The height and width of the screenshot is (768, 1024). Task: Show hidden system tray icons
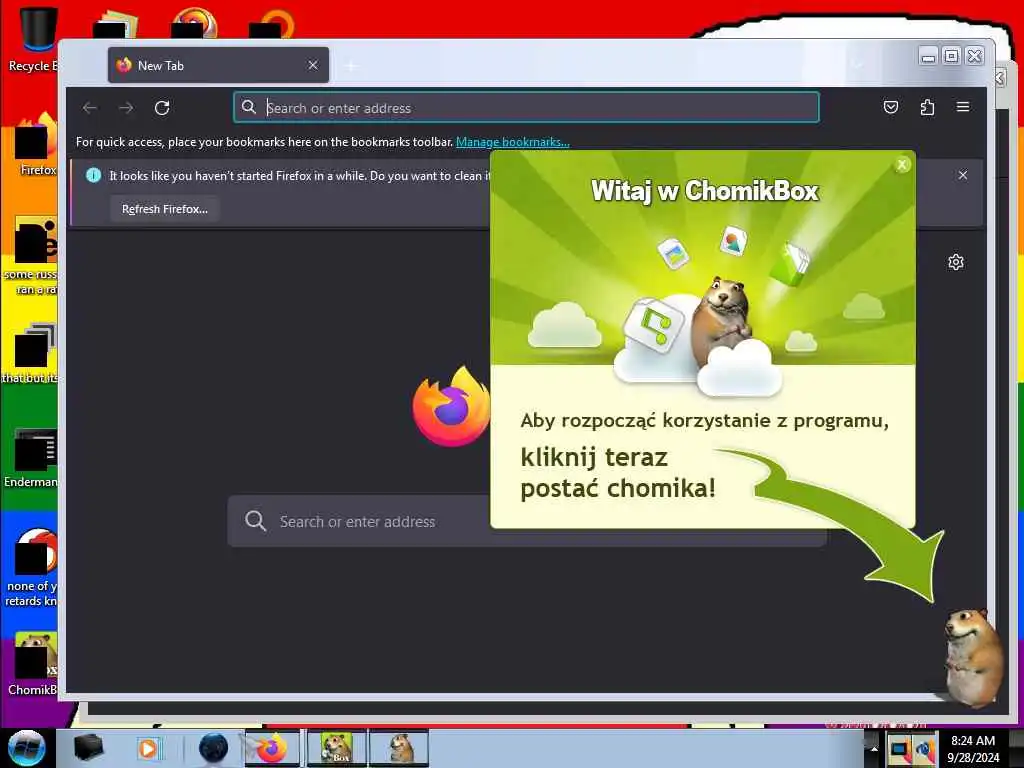coord(874,748)
